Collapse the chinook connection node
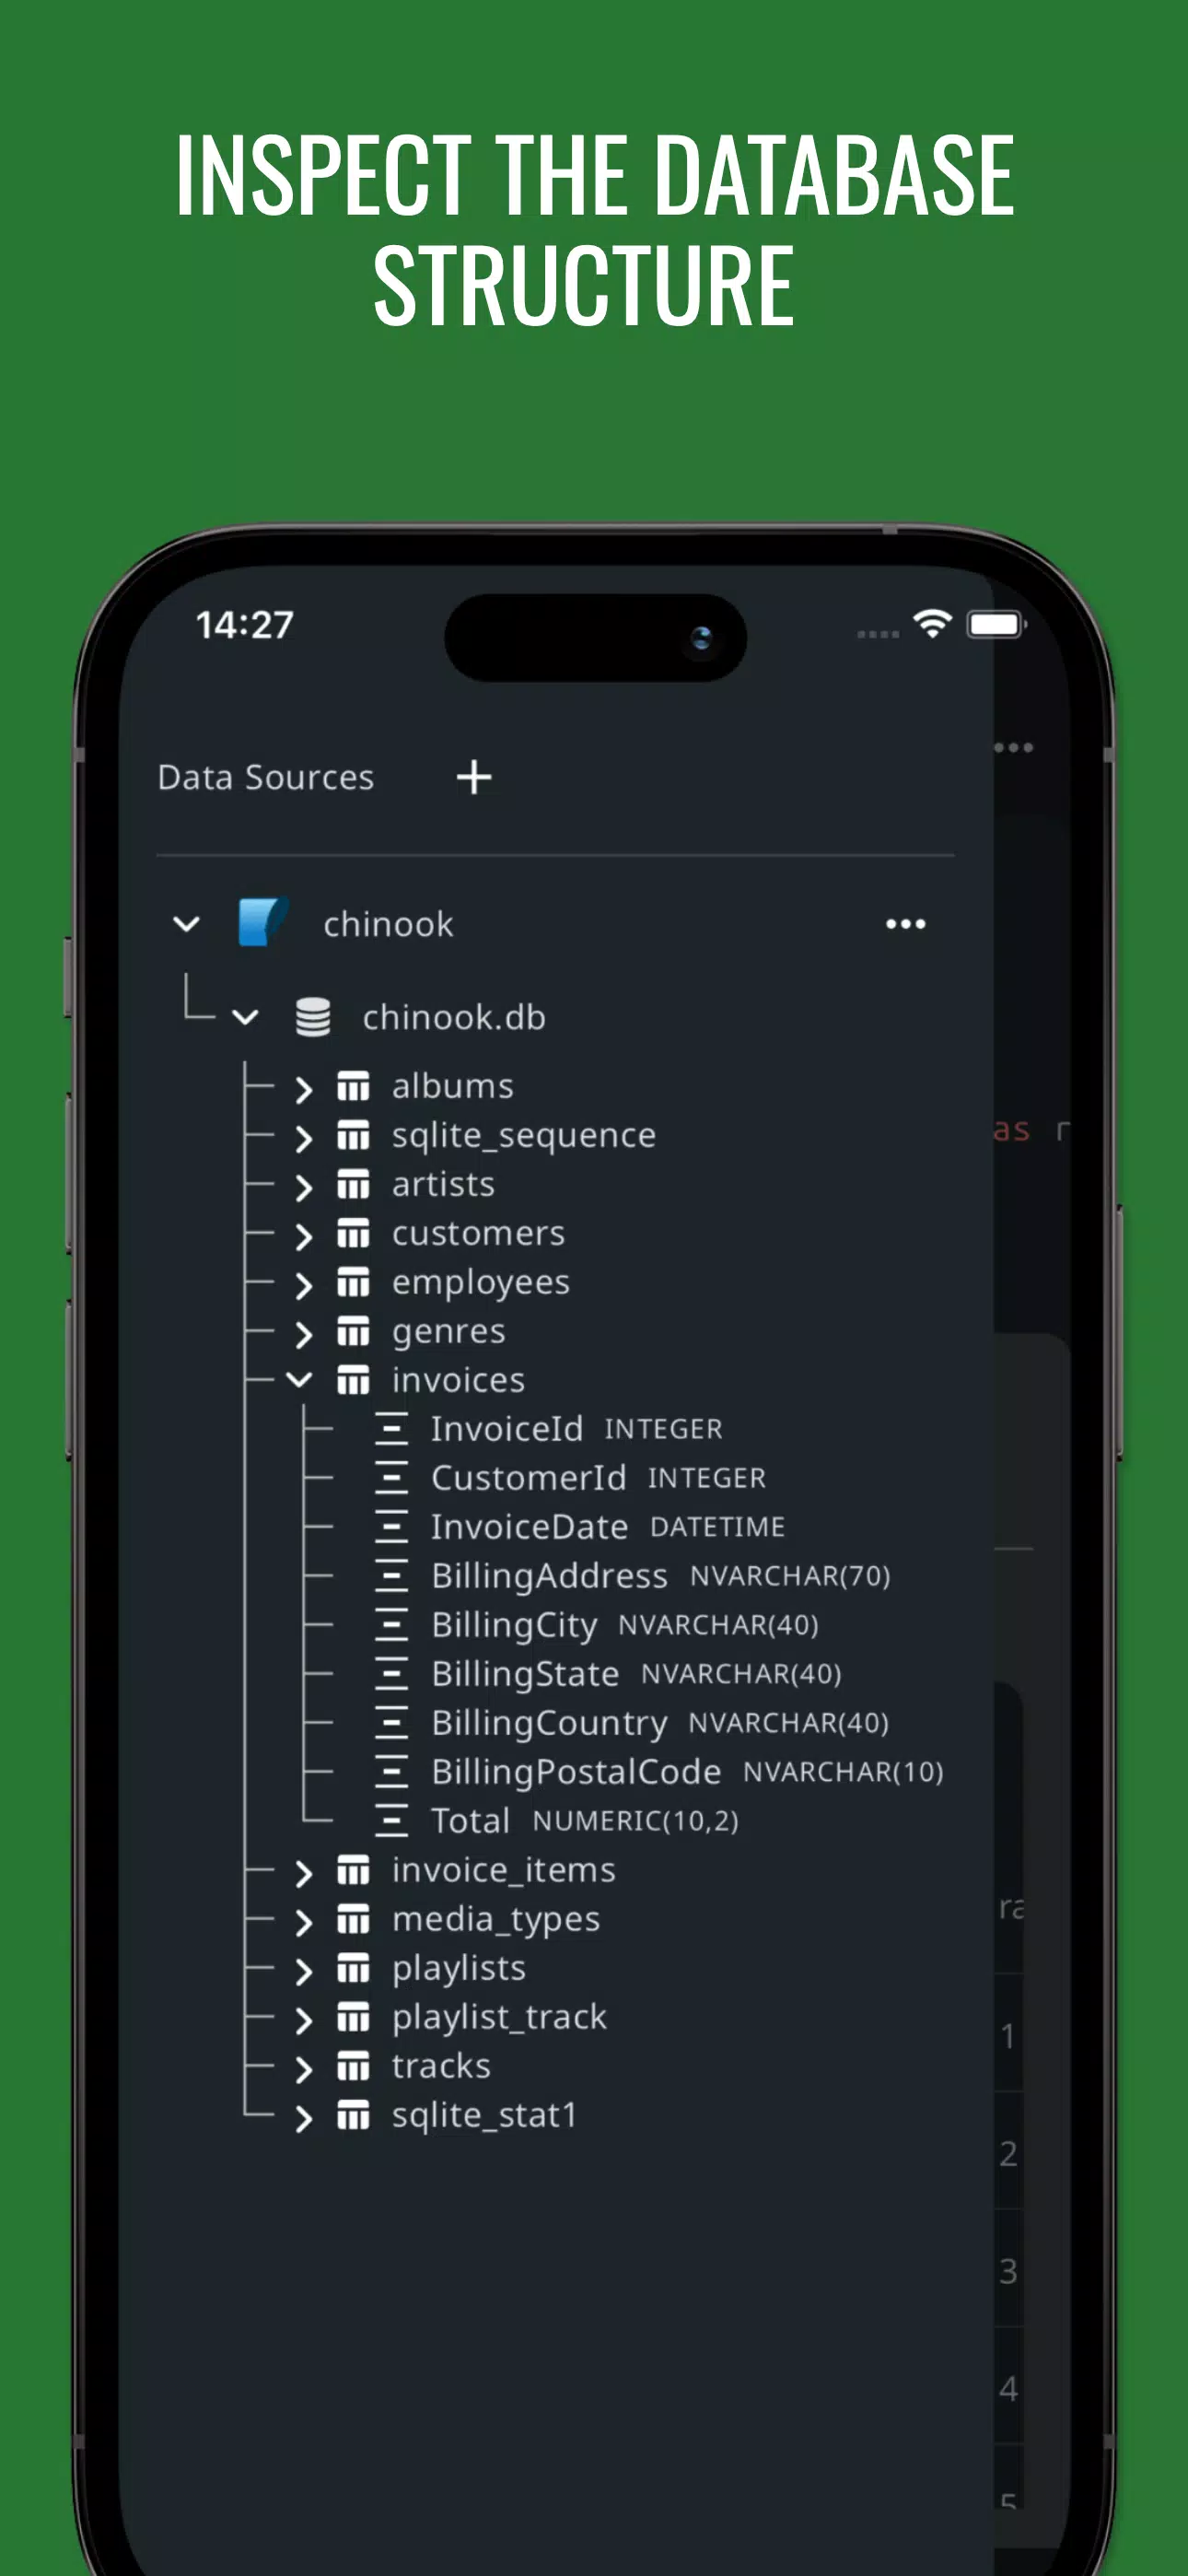Image resolution: width=1188 pixels, height=2576 pixels. 186,924
